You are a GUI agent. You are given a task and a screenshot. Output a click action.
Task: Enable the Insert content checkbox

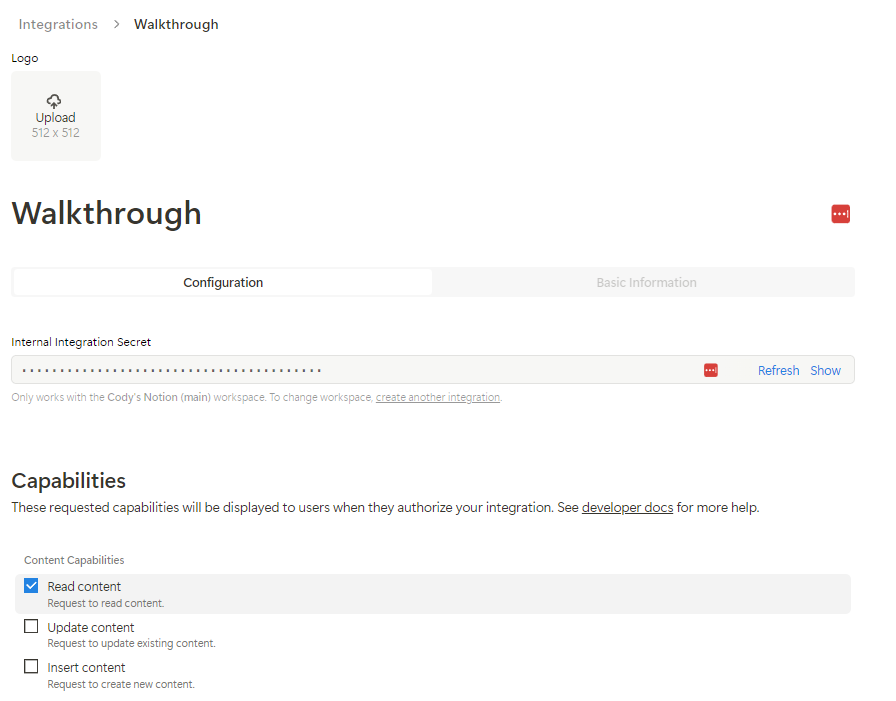31,667
